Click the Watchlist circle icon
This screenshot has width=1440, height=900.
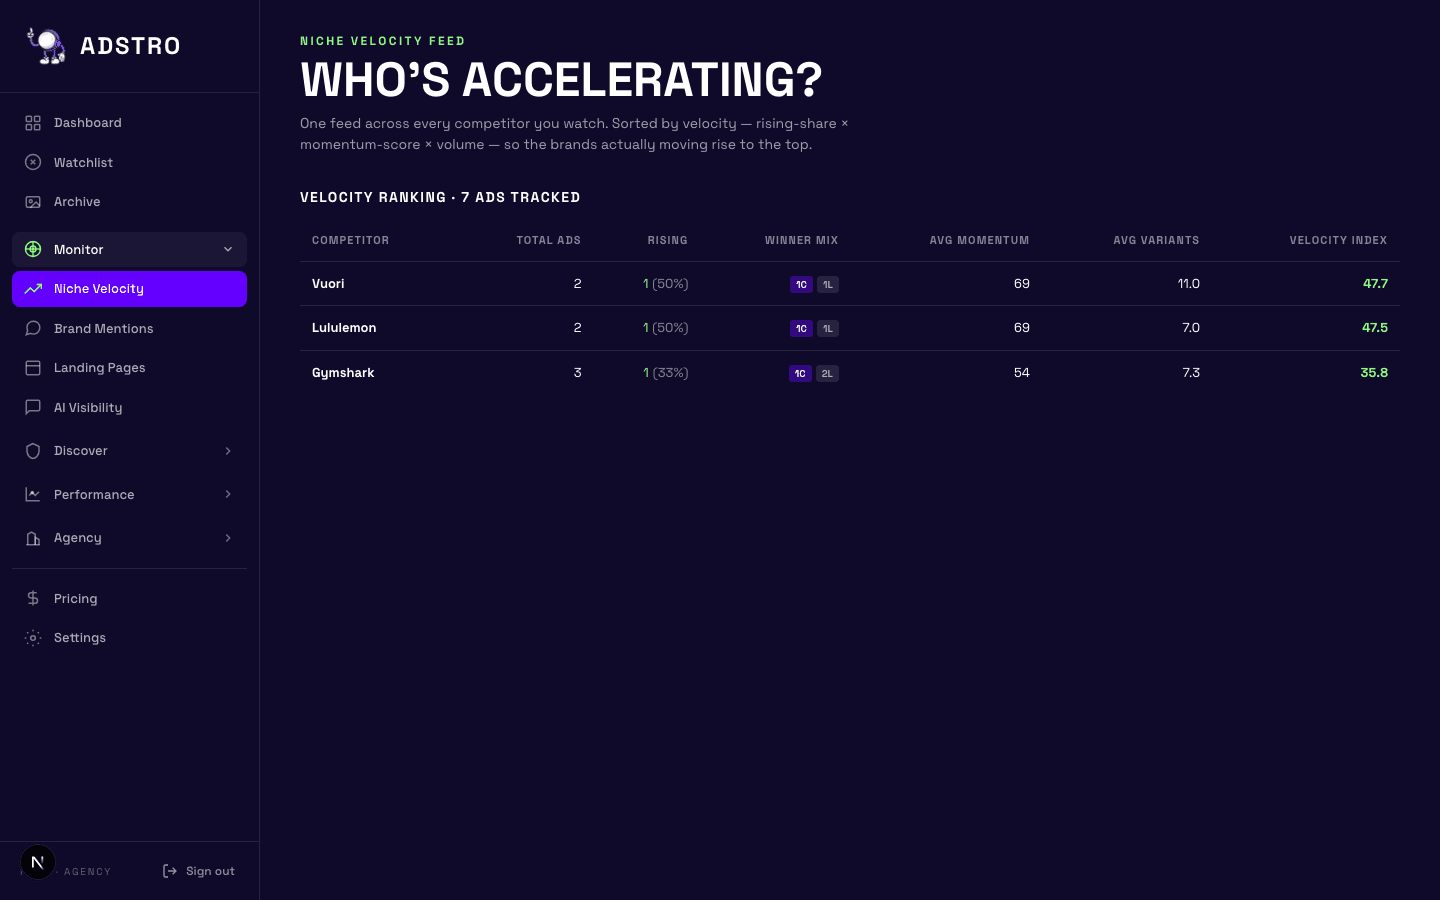tap(33, 162)
